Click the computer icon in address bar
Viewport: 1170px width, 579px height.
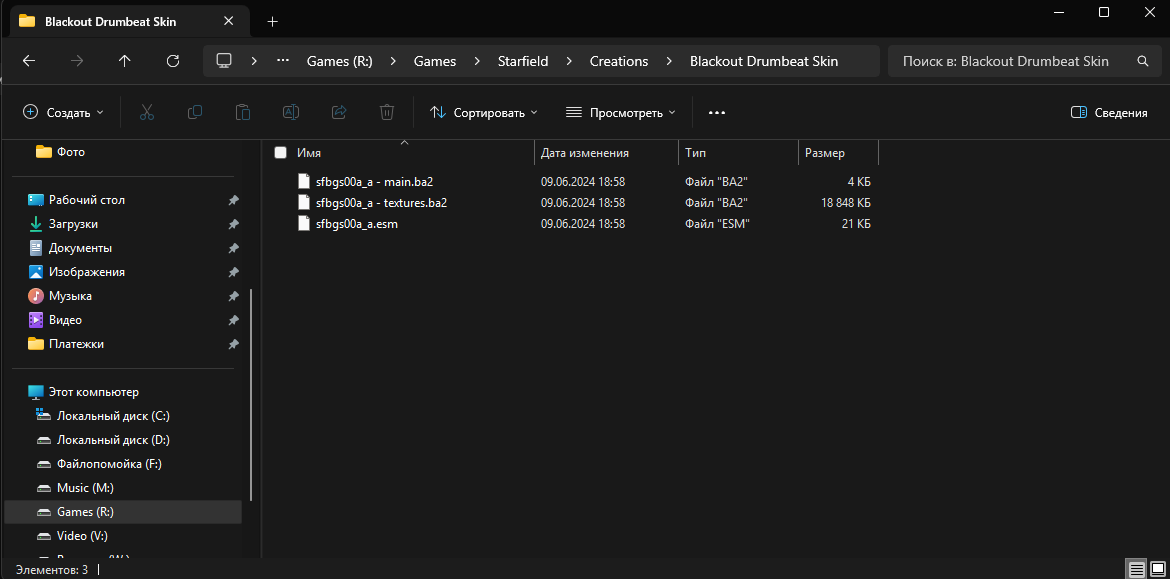click(223, 61)
